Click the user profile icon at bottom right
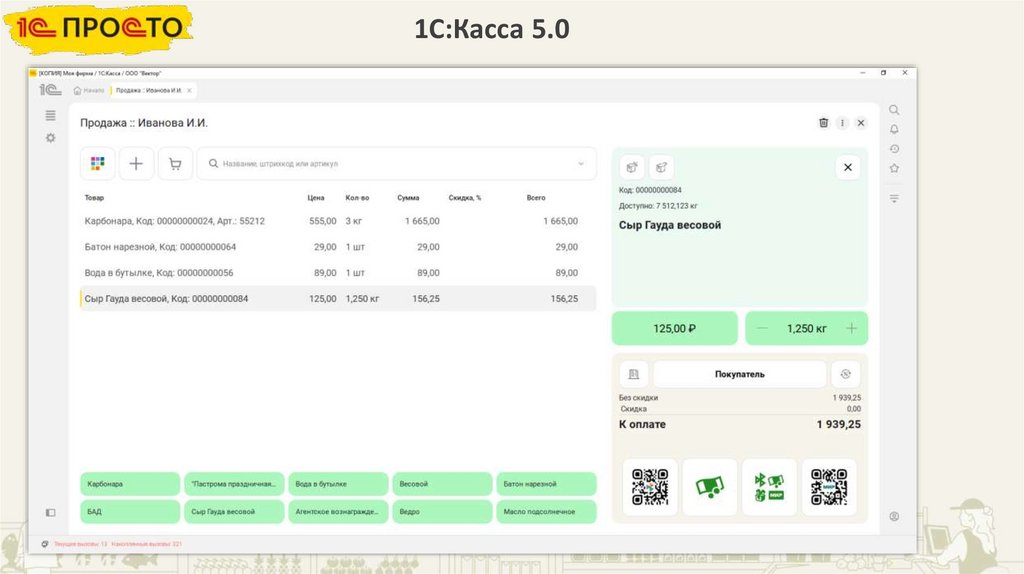The width and height of the screenshot is (1024, 574). tap(894, 516)
